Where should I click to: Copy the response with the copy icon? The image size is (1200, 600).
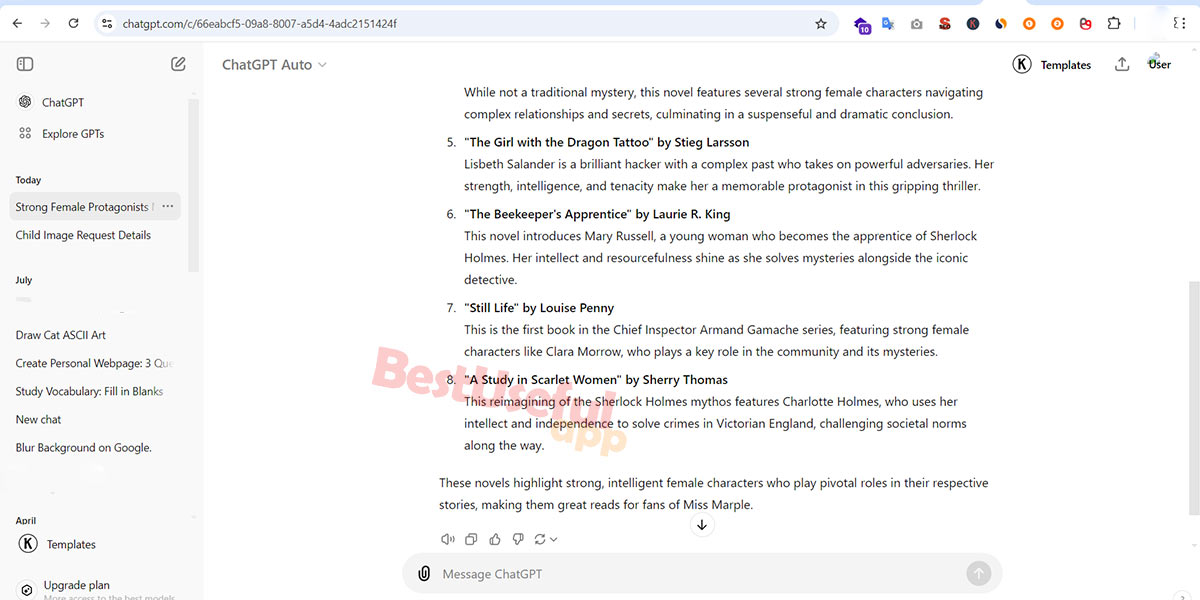[x=471, y=539]
